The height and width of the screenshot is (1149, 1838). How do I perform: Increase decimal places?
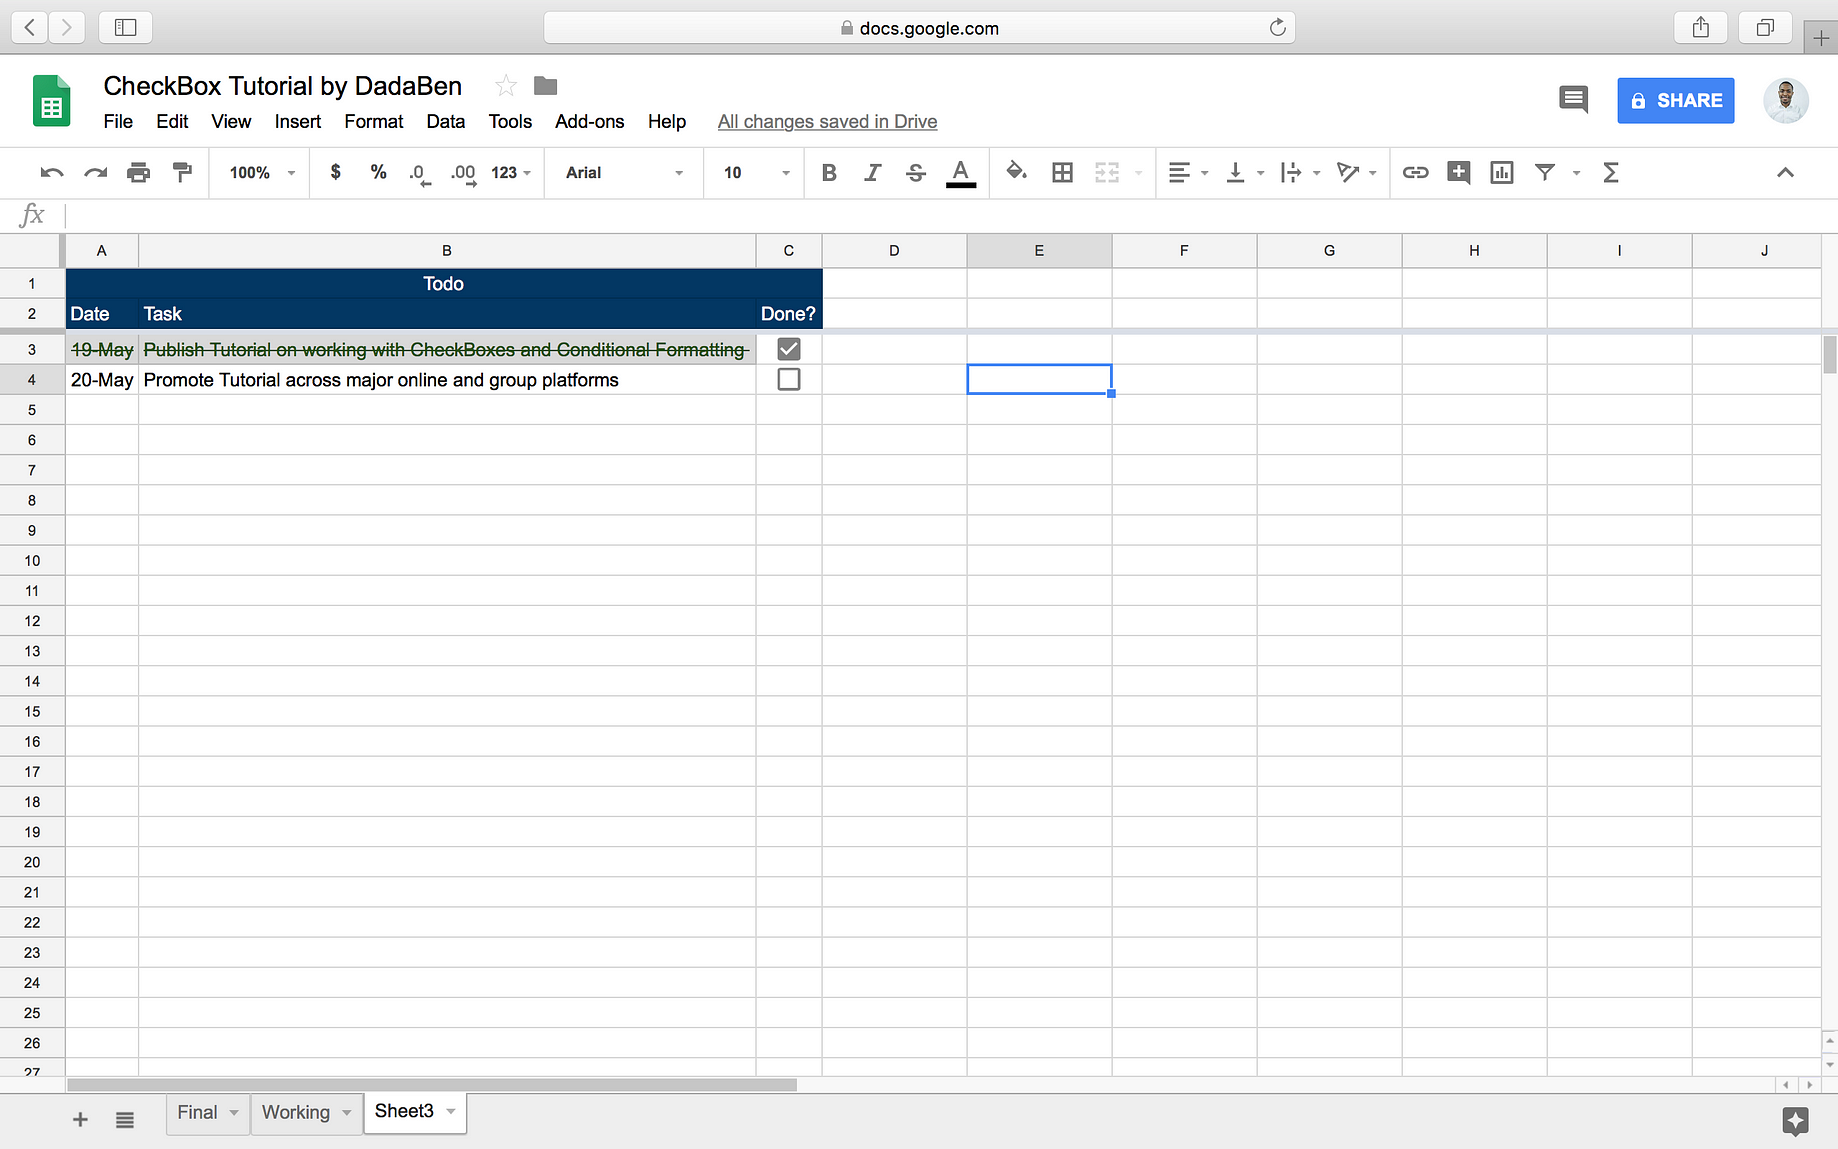(463, 173)
